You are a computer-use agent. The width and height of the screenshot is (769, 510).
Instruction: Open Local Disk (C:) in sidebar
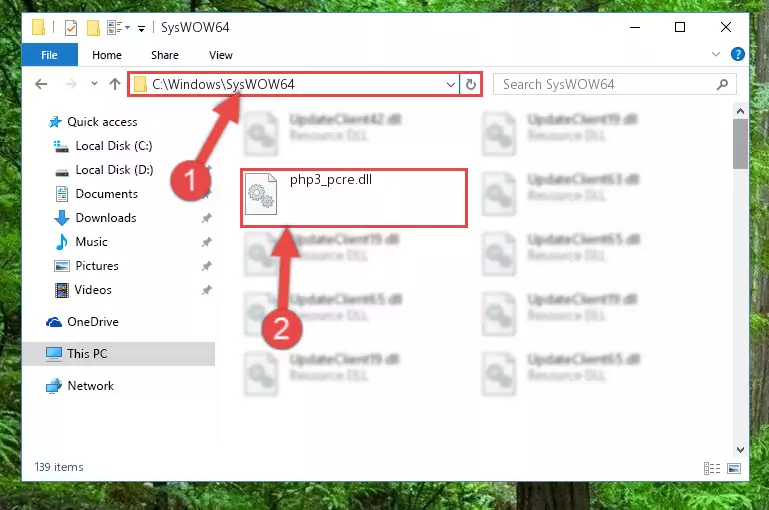click(x=114, y=146)
